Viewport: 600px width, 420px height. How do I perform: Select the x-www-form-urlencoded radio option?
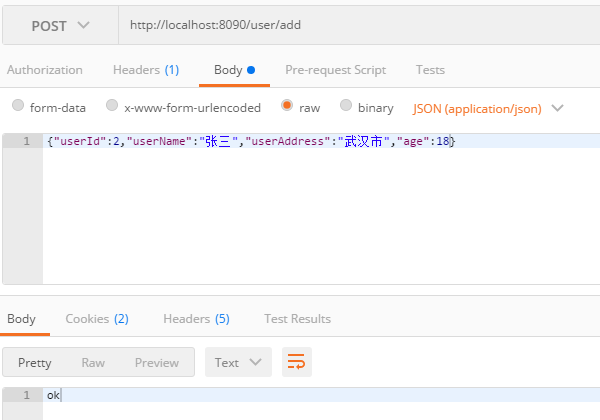point(112,105)
